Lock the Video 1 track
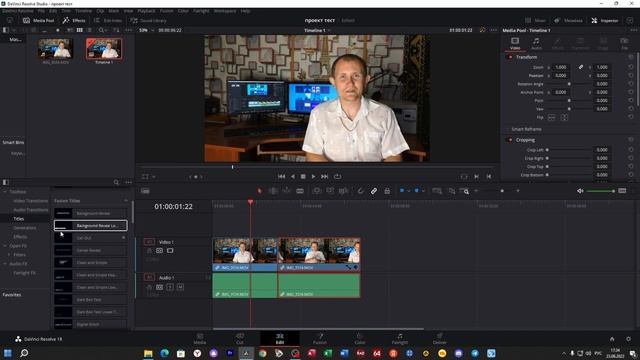Image resolution: width=640 pixels, height=360 pixels. click(149, 251)
